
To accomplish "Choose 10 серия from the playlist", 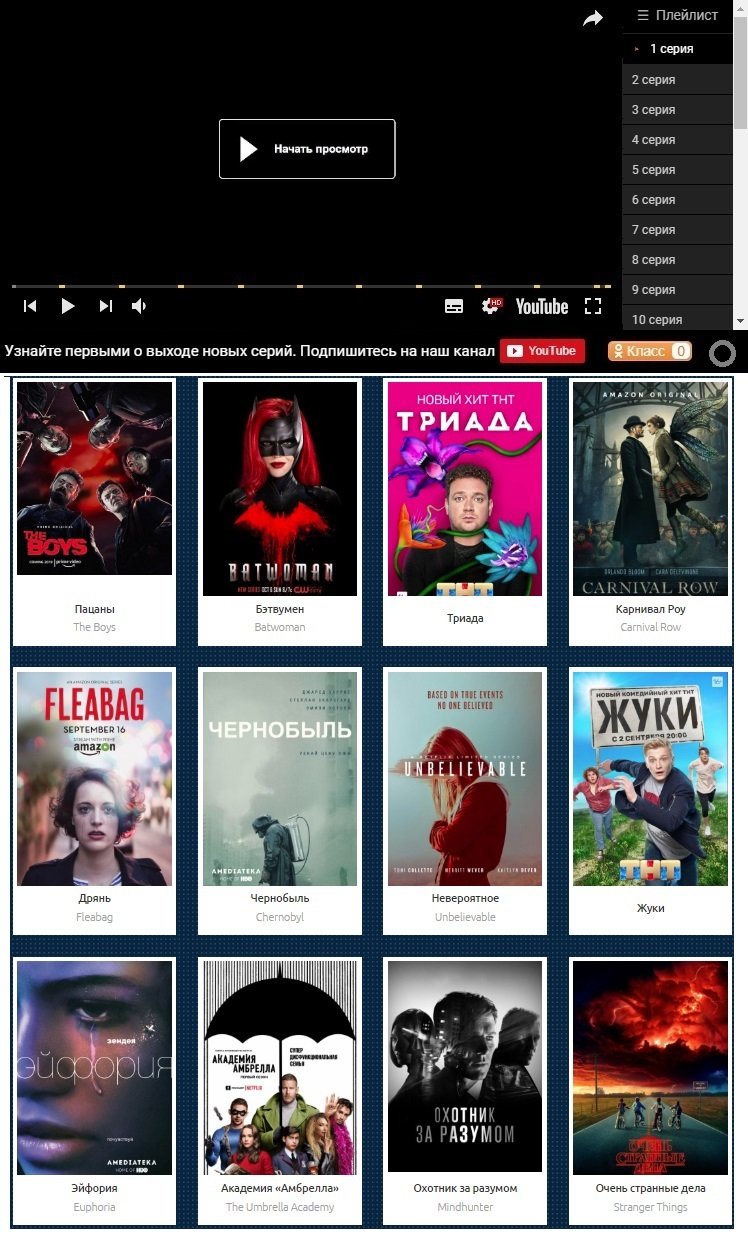I will coord(677,319).
